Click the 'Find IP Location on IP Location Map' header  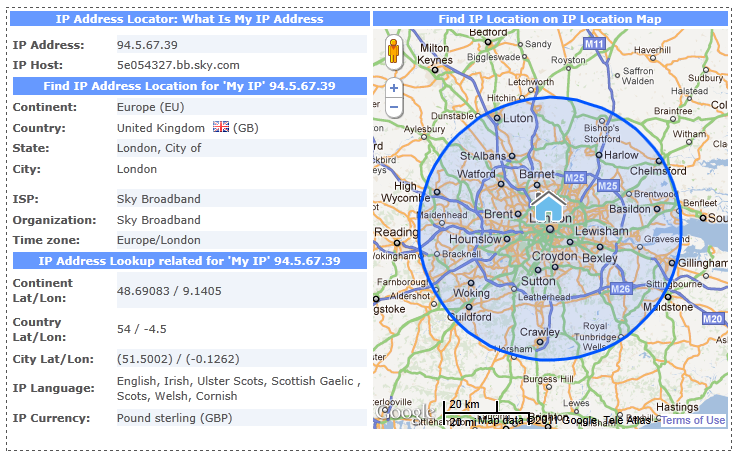point(551,19)
